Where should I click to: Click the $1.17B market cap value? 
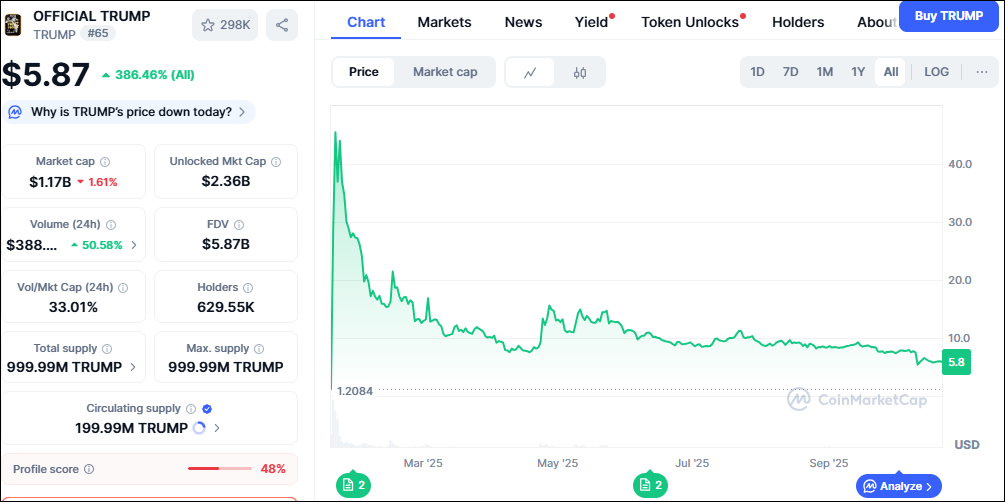[x=50, y=182]
